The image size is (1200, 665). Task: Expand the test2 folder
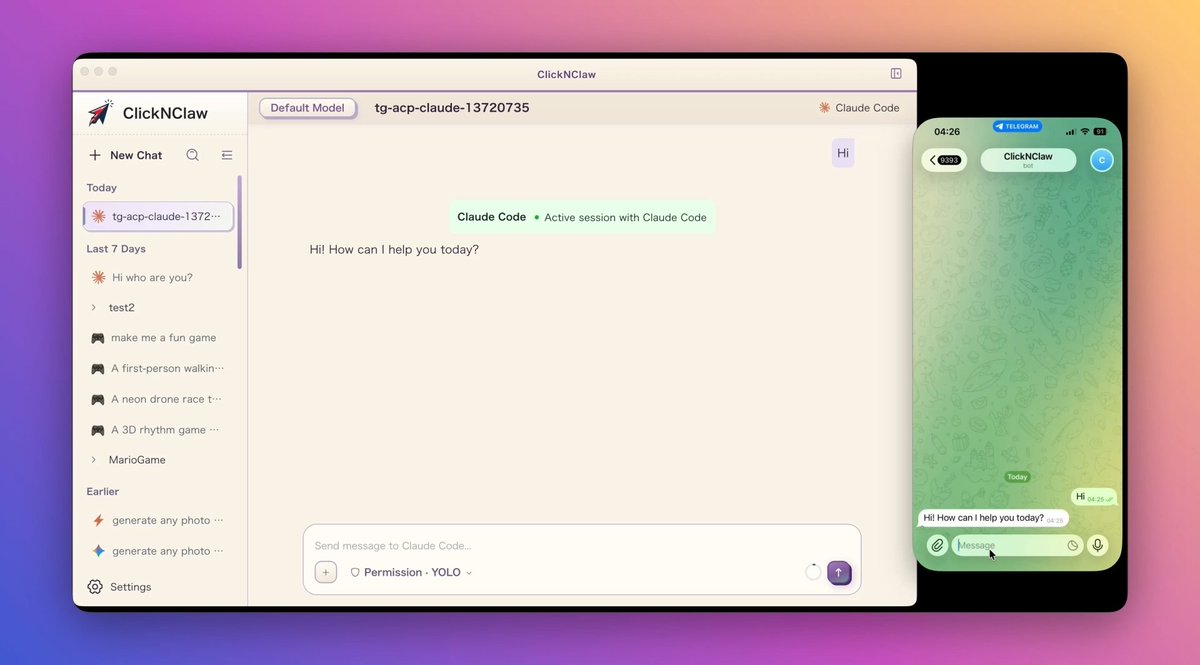(94, 308)
